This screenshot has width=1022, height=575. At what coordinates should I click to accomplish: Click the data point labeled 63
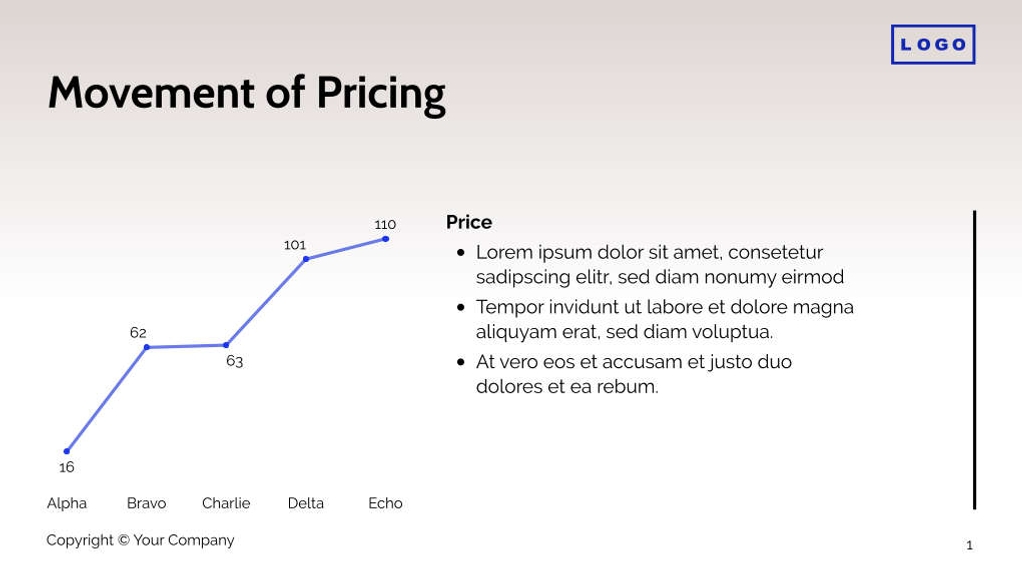(226, 345)
